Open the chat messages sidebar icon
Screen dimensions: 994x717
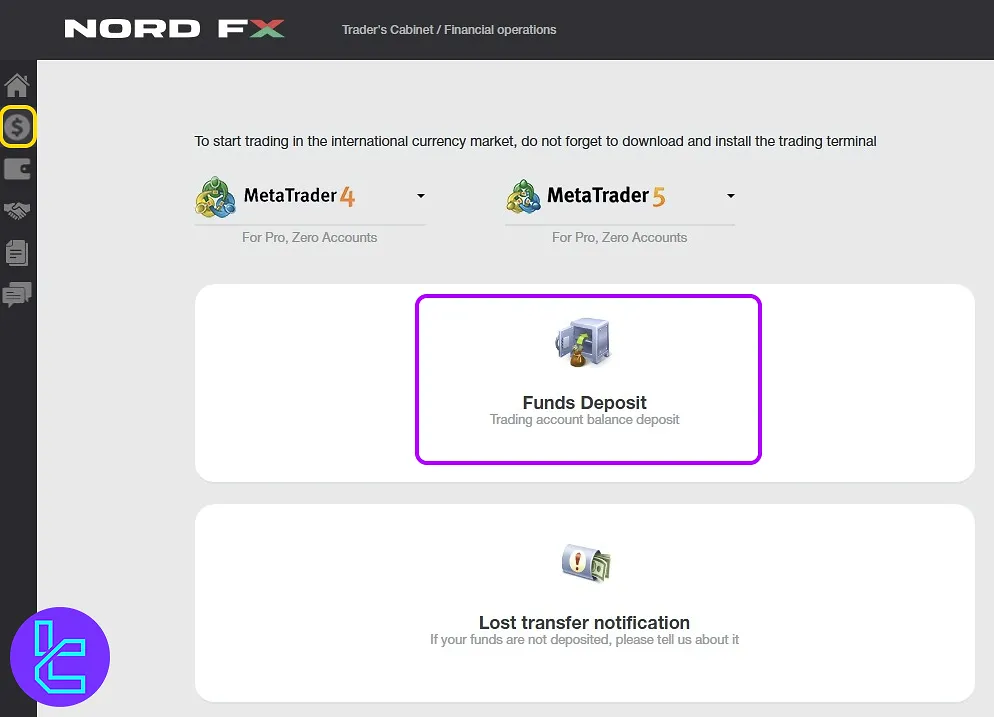coord(17,294)
